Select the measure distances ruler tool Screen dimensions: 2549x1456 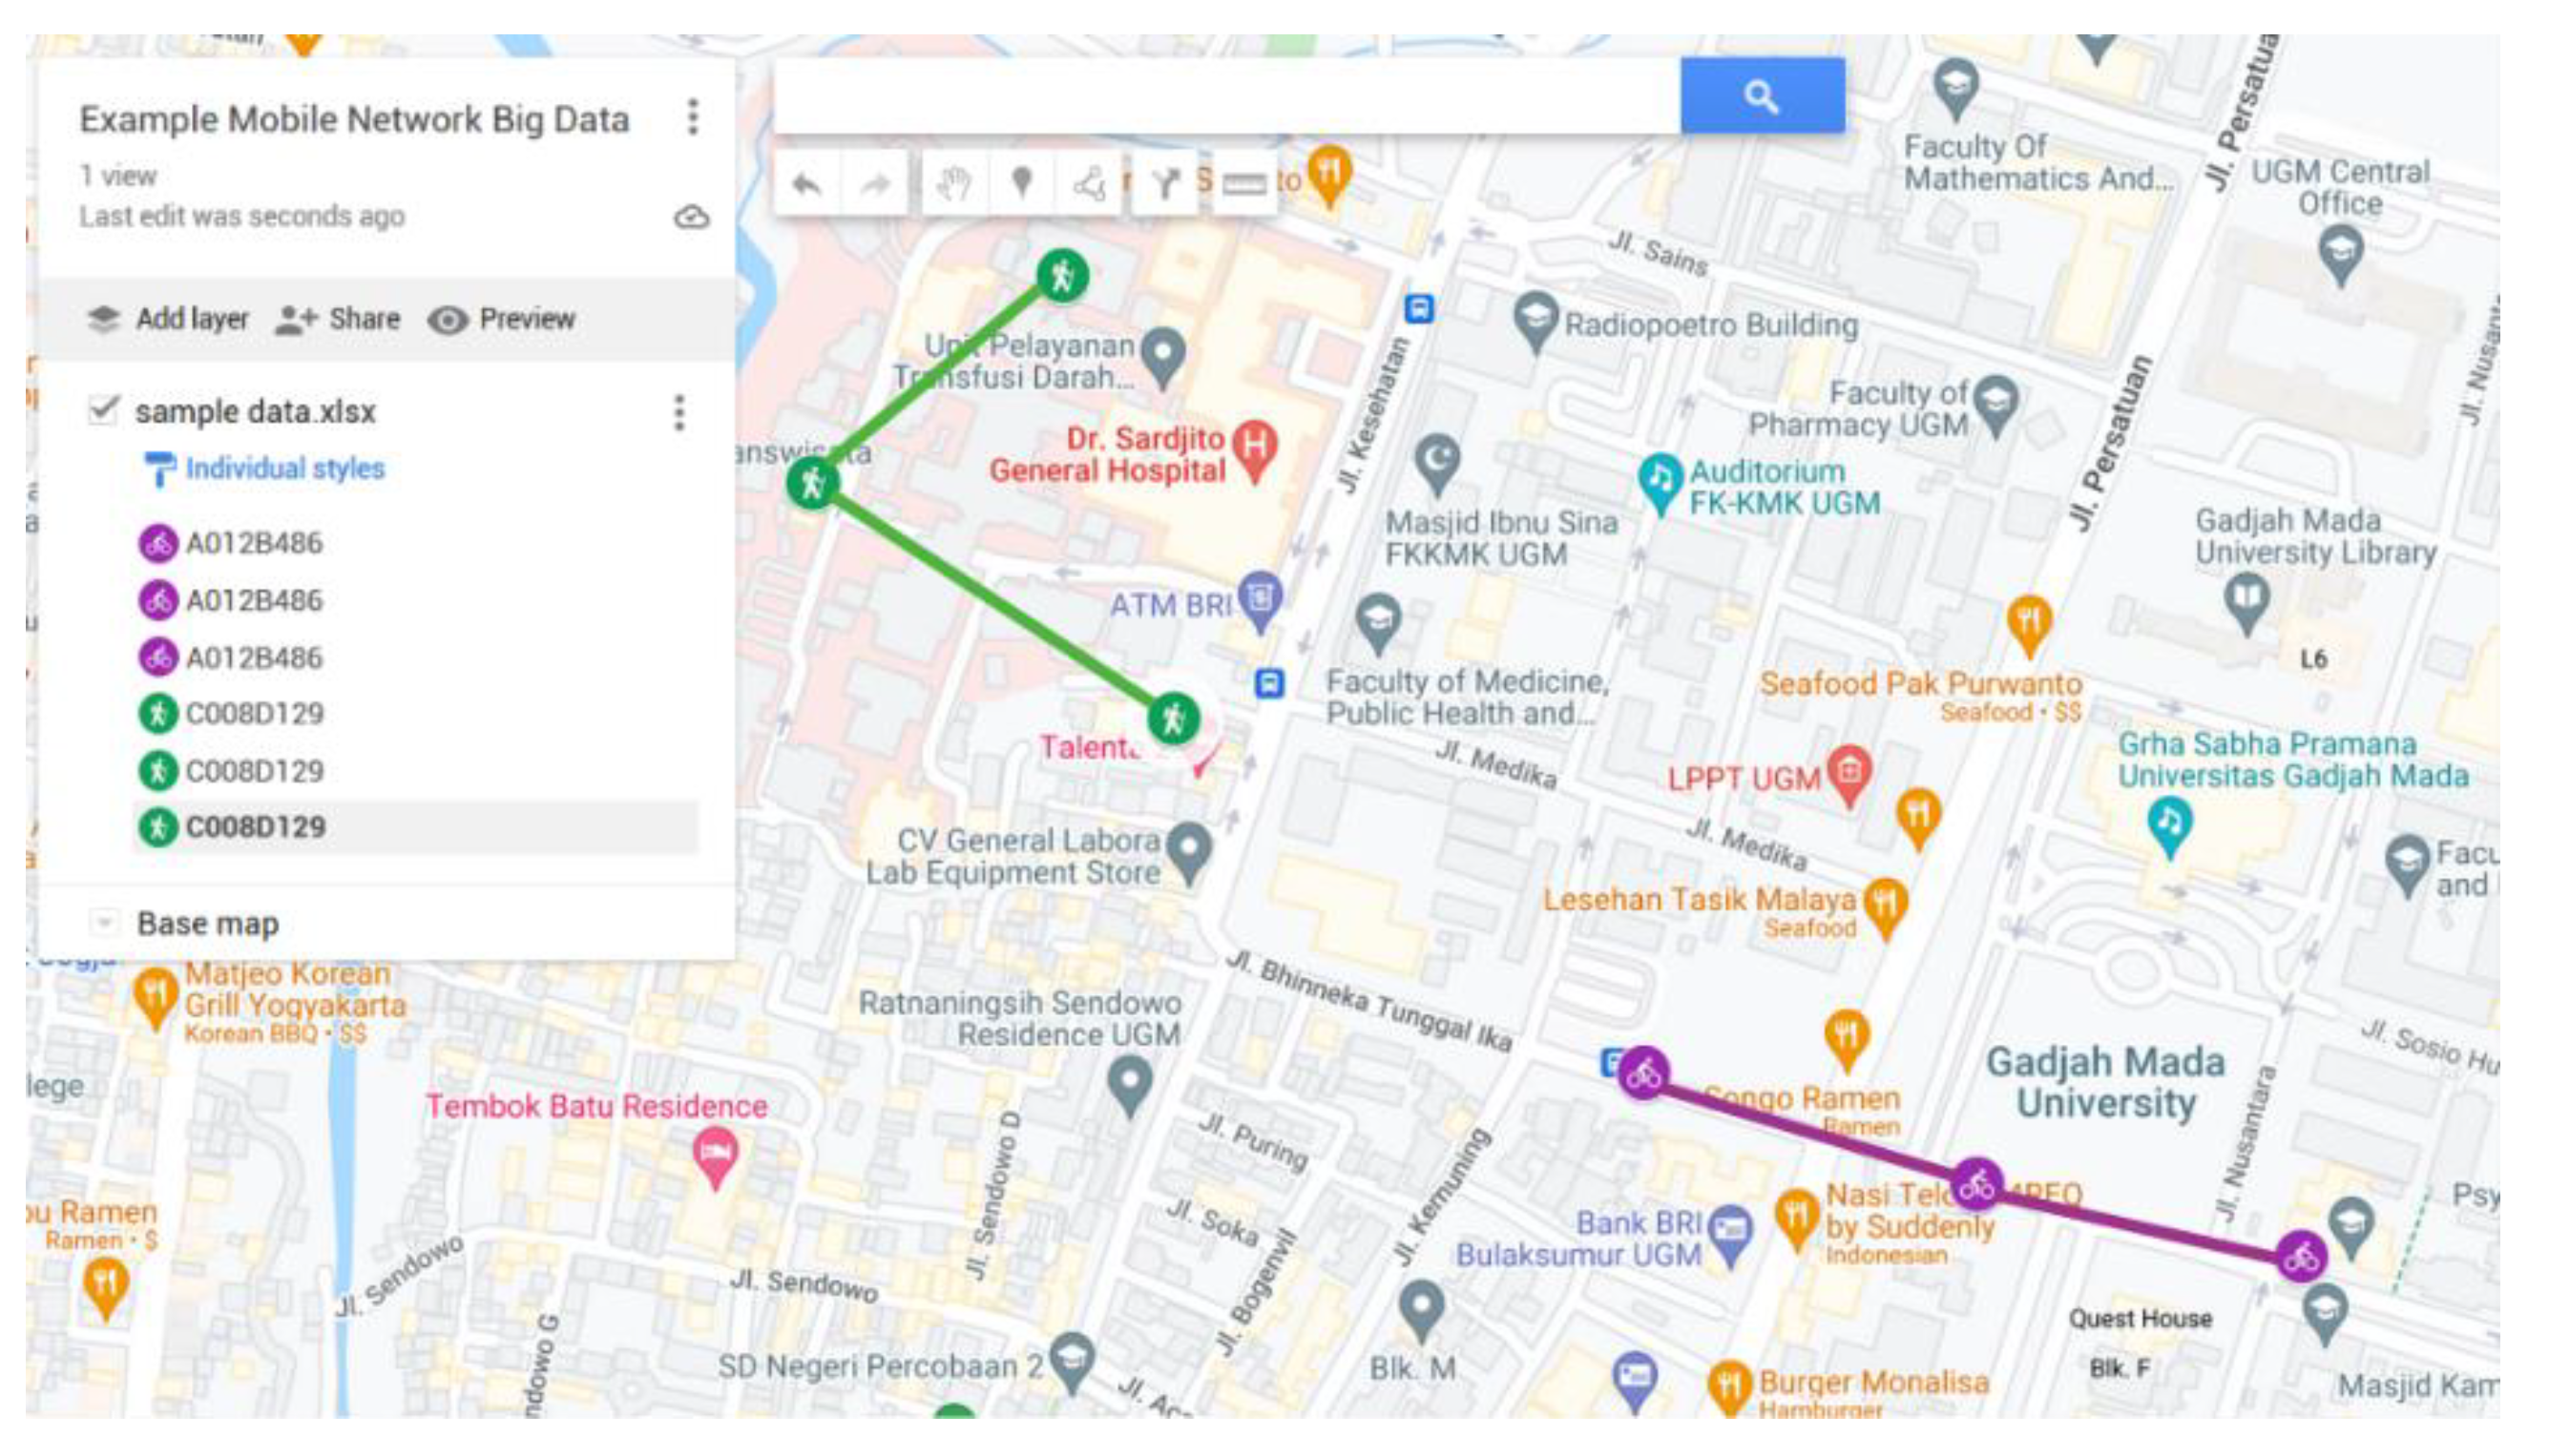pyautogui.click(x=1243, y=183)
